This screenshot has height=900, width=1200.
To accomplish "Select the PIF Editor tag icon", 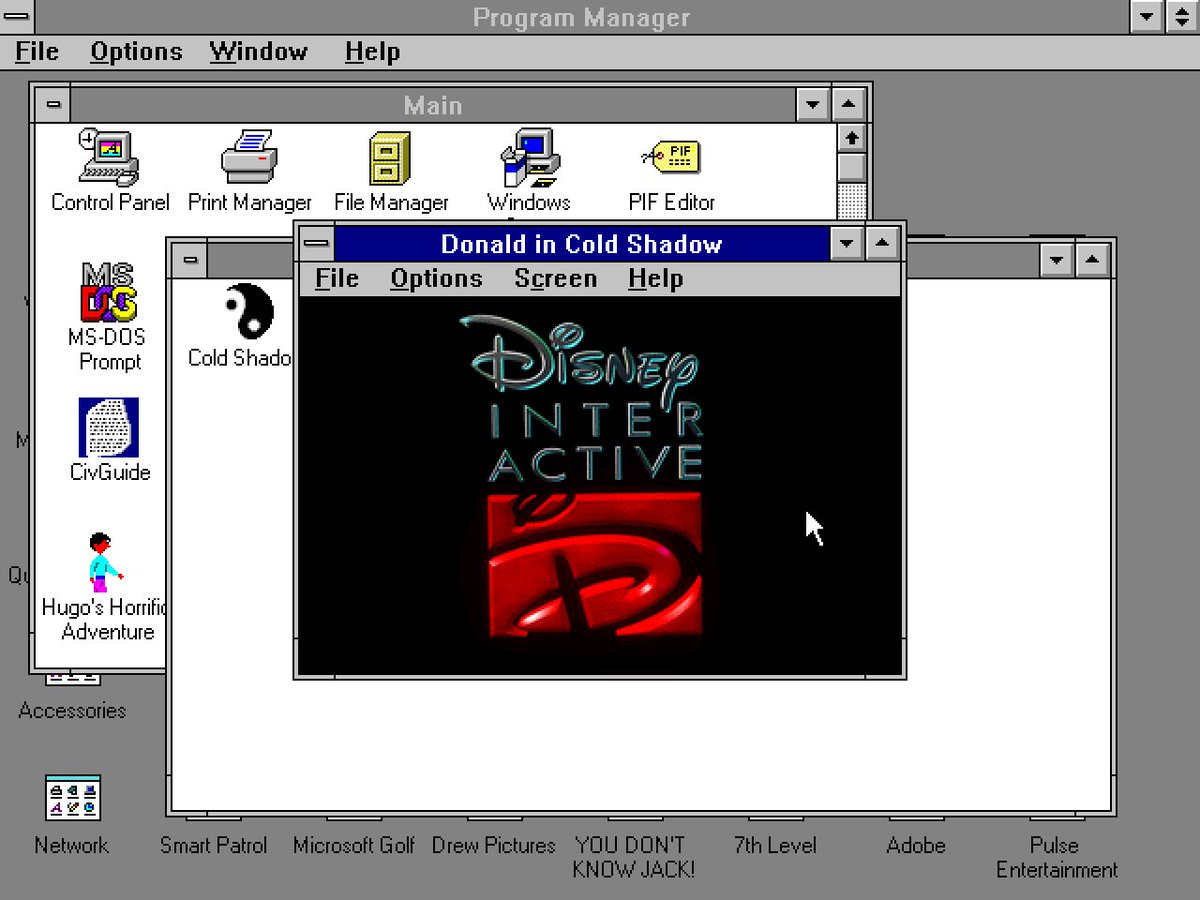I will coord(671,157).
